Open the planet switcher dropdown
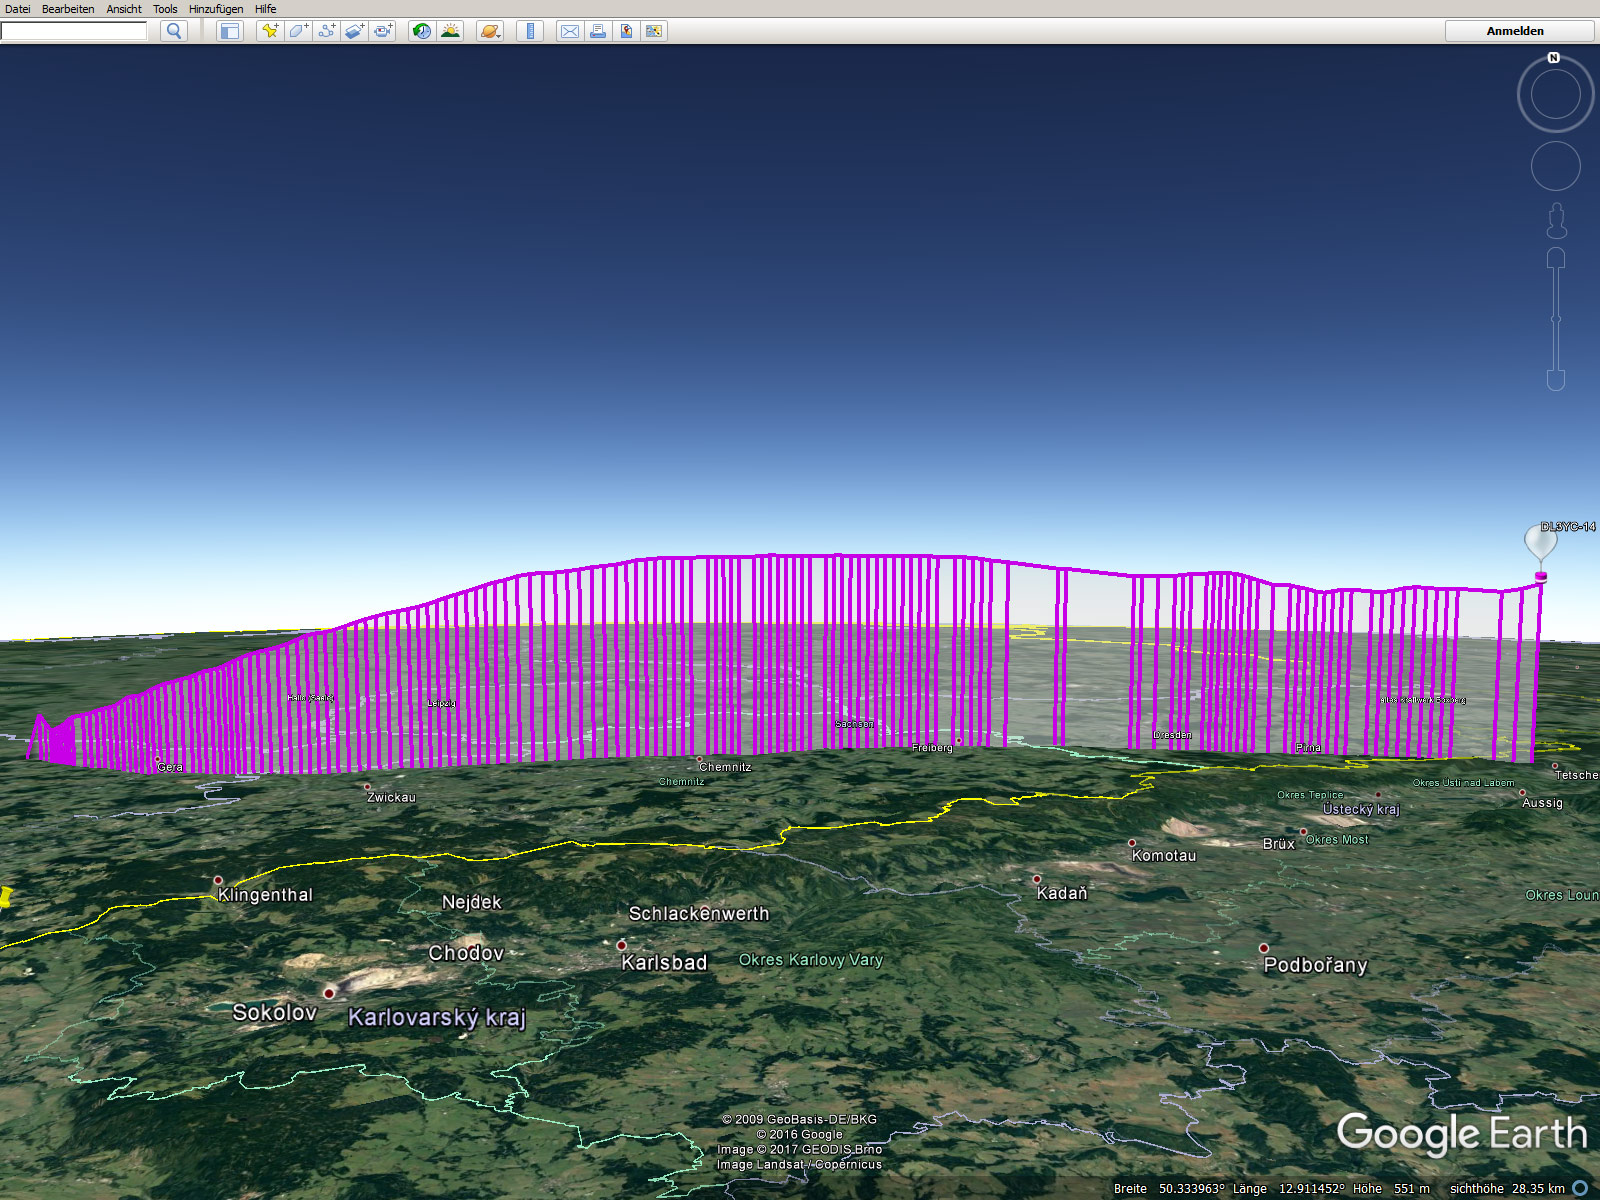 [x=490, y=31]
